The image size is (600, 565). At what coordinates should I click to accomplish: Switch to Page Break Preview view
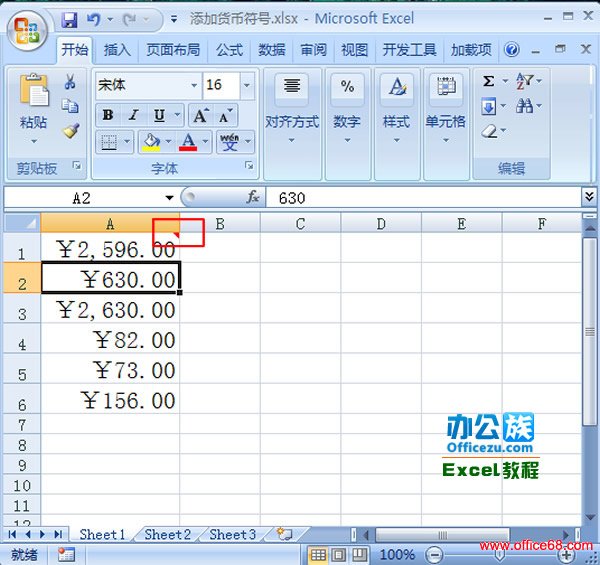[x=359, y=555]
